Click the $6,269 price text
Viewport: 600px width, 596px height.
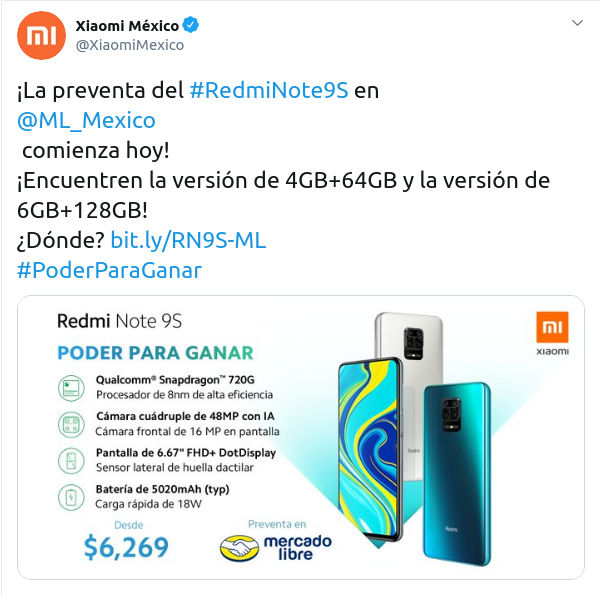(126, 547)
